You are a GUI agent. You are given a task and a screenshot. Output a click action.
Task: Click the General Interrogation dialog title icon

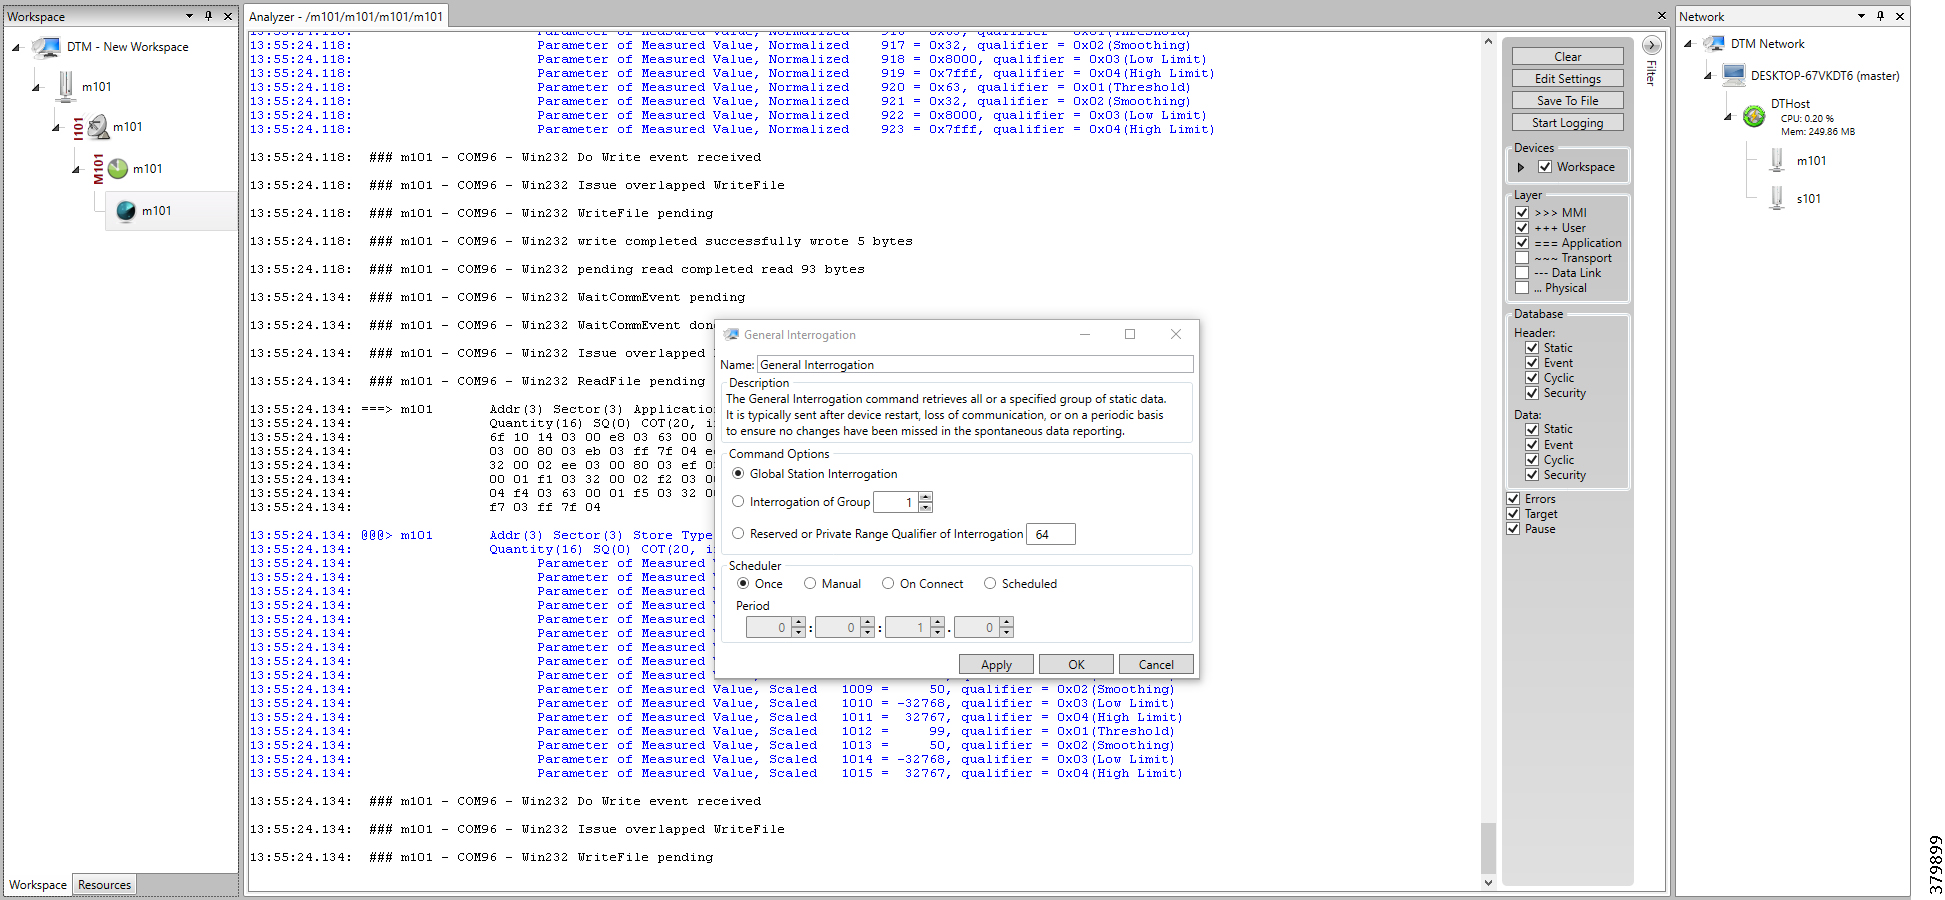tap(731, 335)
